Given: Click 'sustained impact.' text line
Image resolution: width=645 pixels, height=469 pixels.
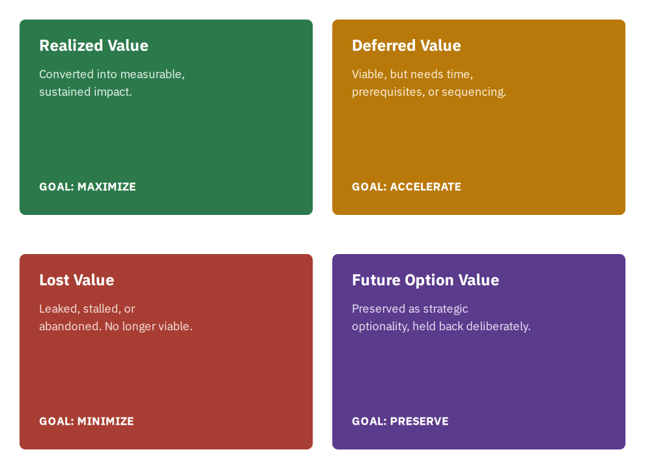Looking at the screenshot, I should tap(86, 92).
